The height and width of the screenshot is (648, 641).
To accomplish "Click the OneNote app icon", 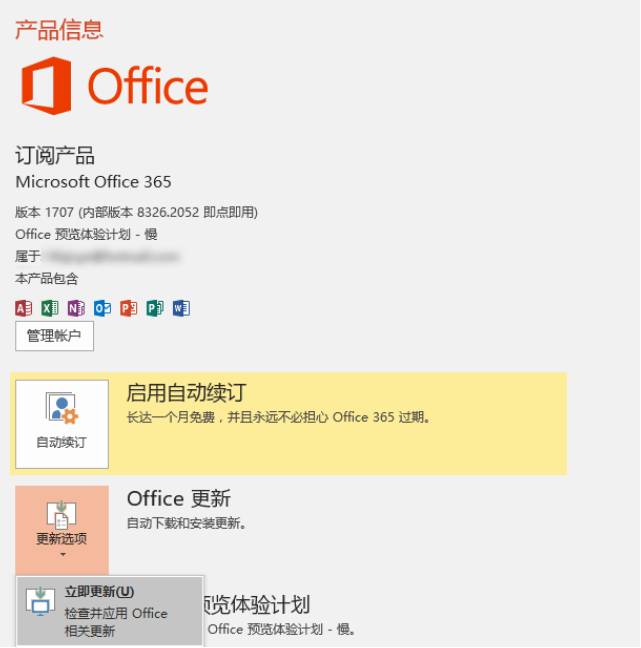I will (76, 308).
